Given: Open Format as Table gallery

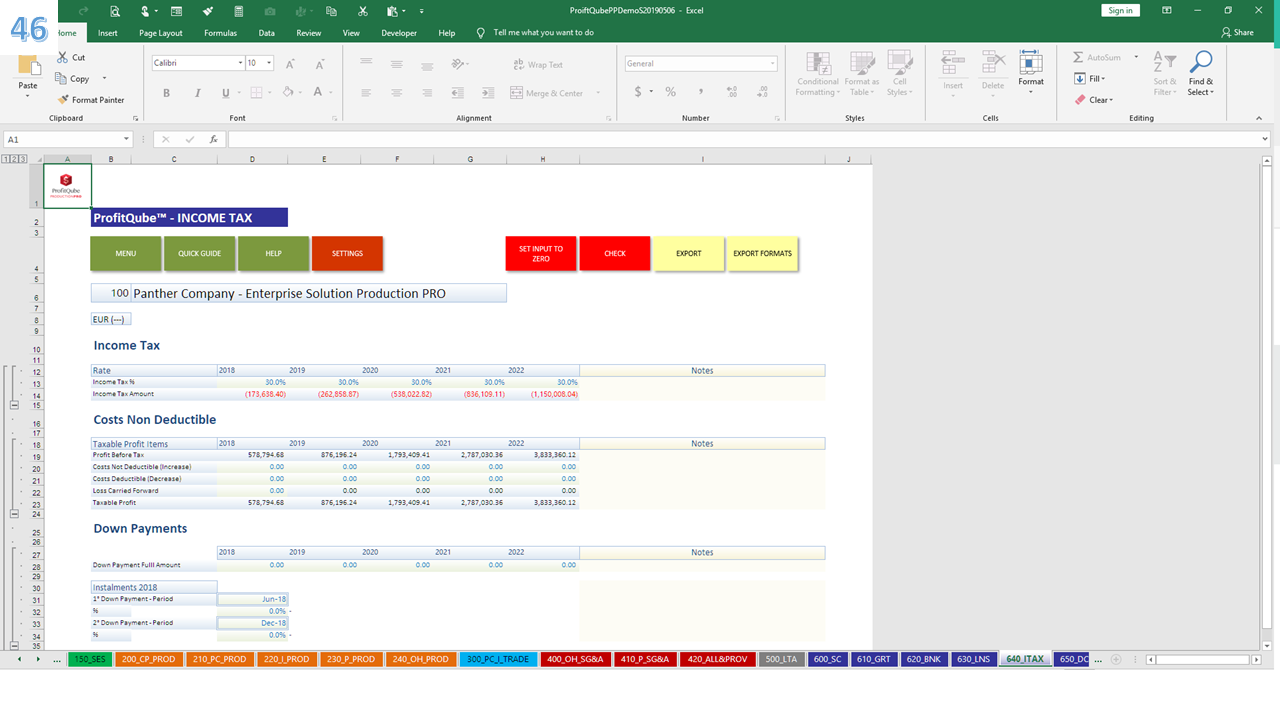Looking at the screenshot, I should 861,74.
